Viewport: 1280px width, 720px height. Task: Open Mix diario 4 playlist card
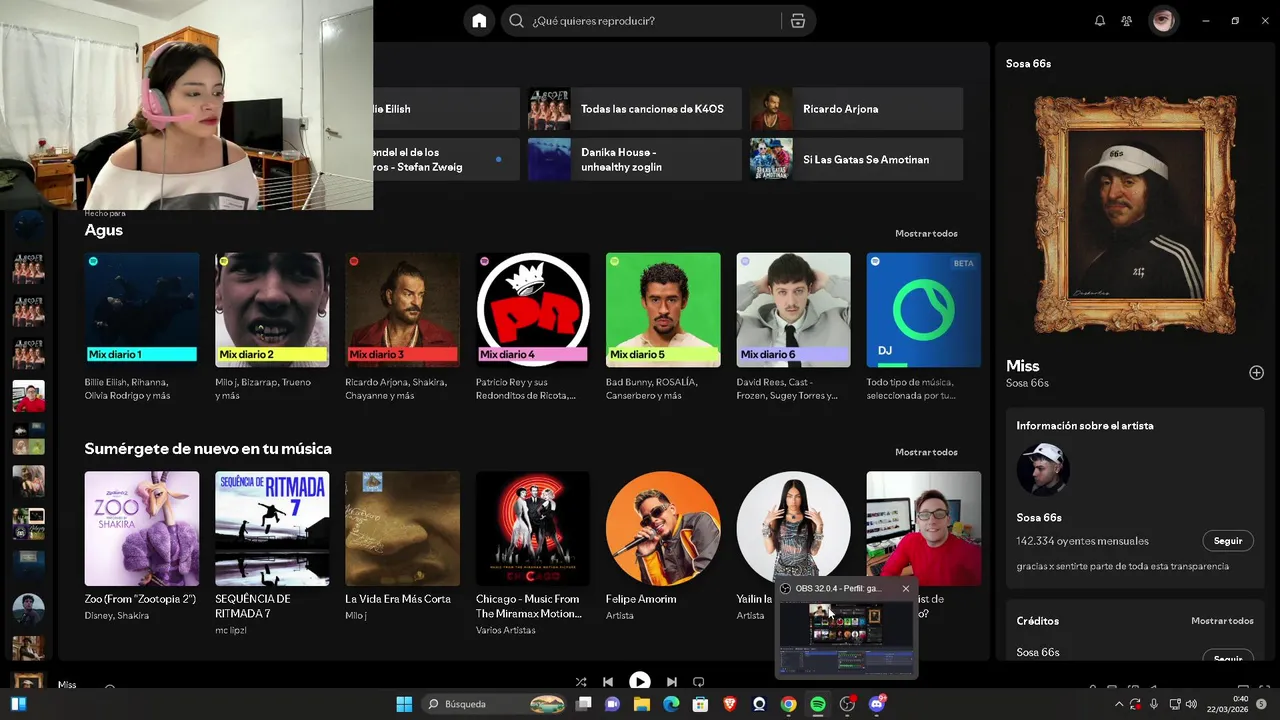click(x=533, y=328)
